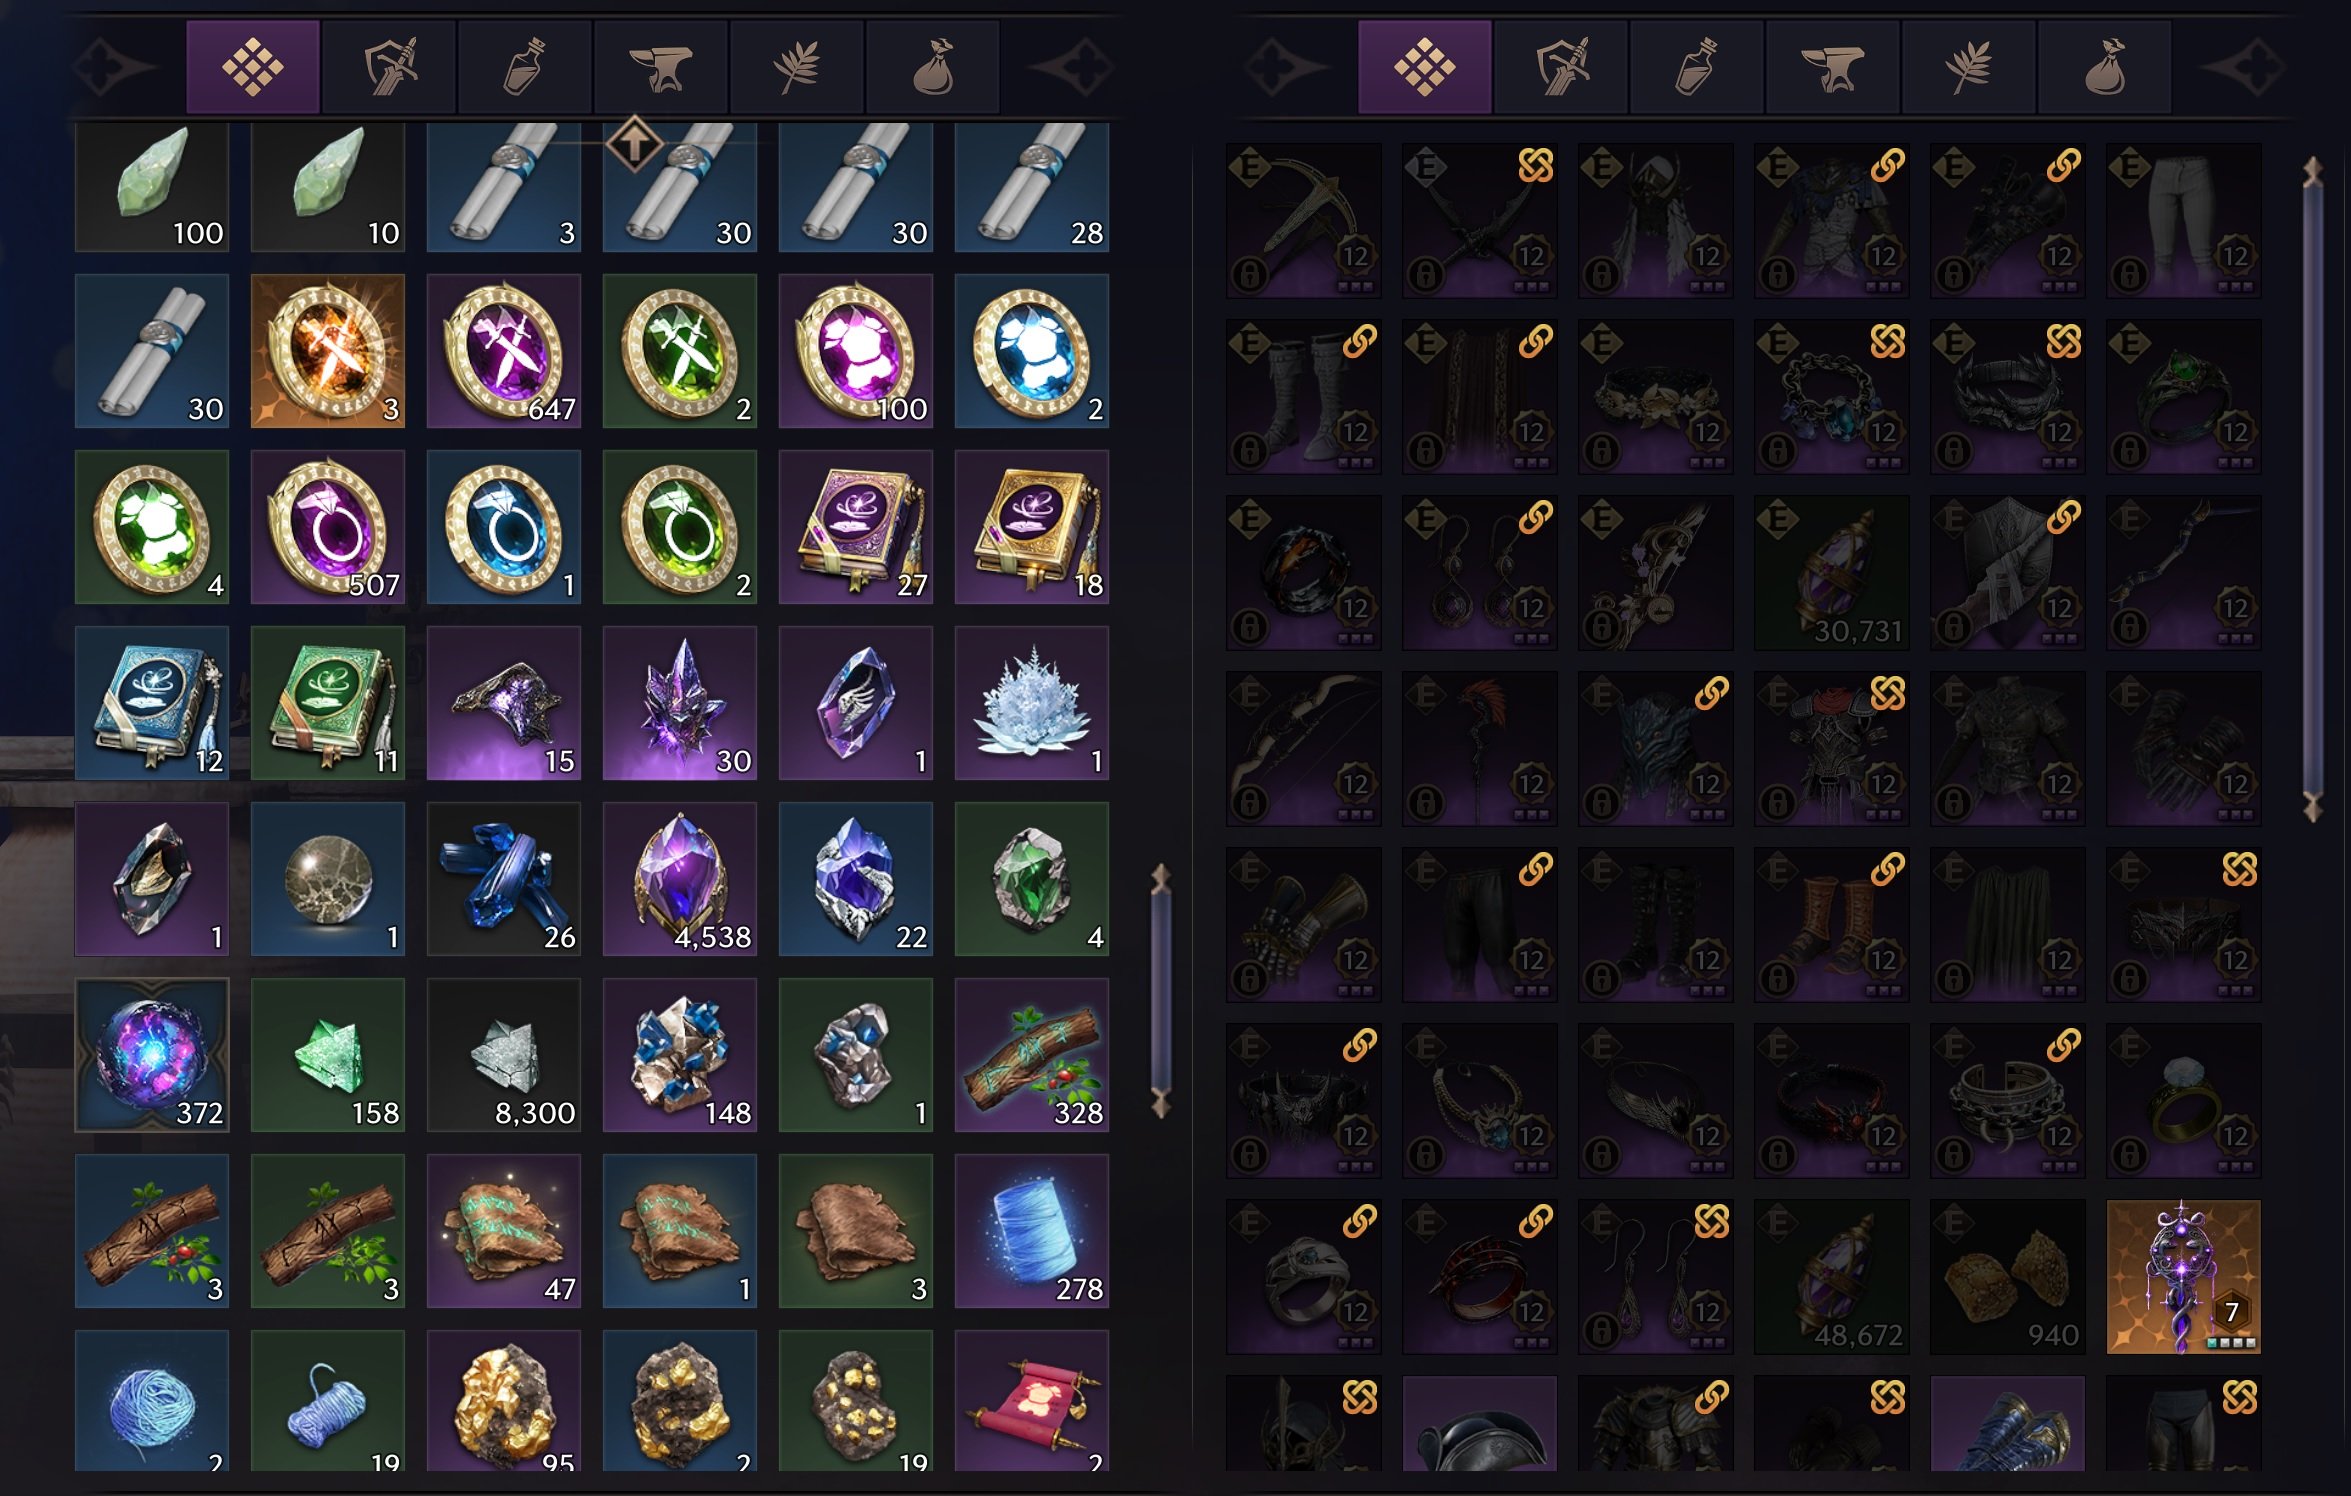Click the purple gem stack of 4,538

click(680, 879)
